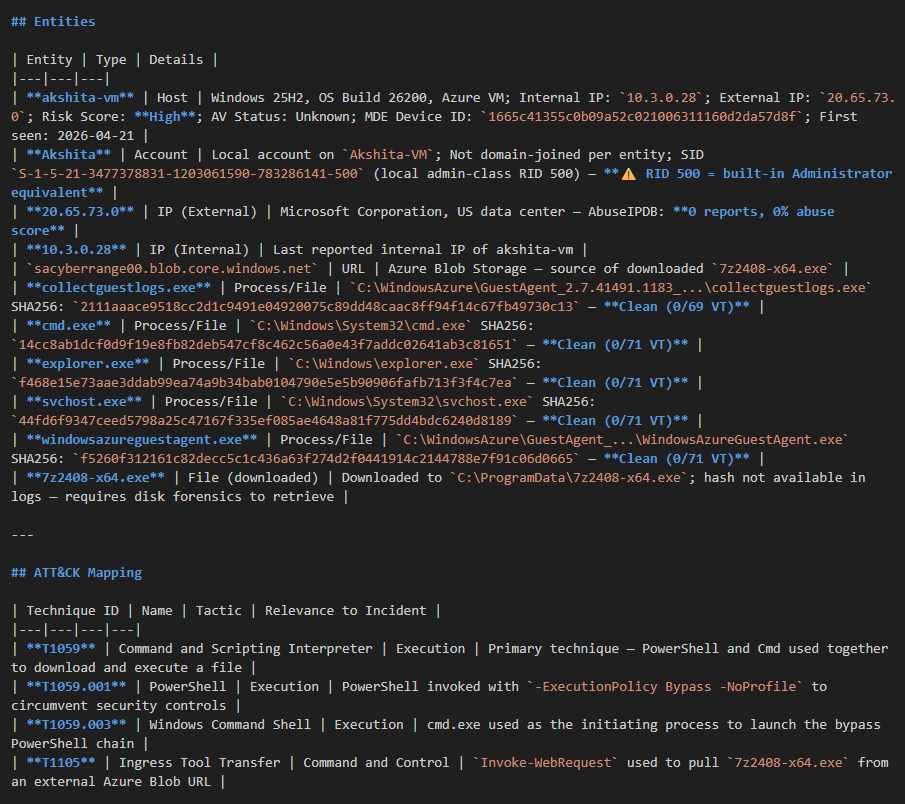Click the WindowsAzureGuestAgent.exe file path
The height and width of the screenshot is (804, 905).
click(623, 441)
